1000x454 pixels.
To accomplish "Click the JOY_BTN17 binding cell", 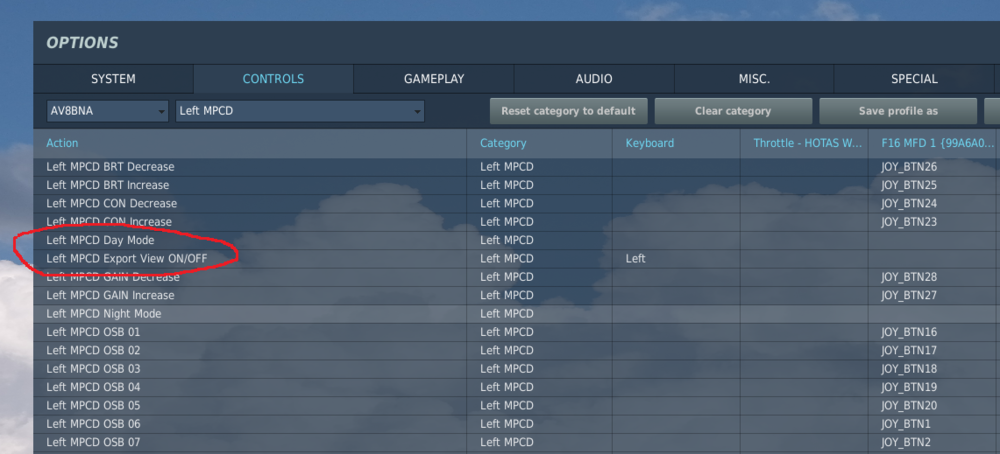I will 934,351.
